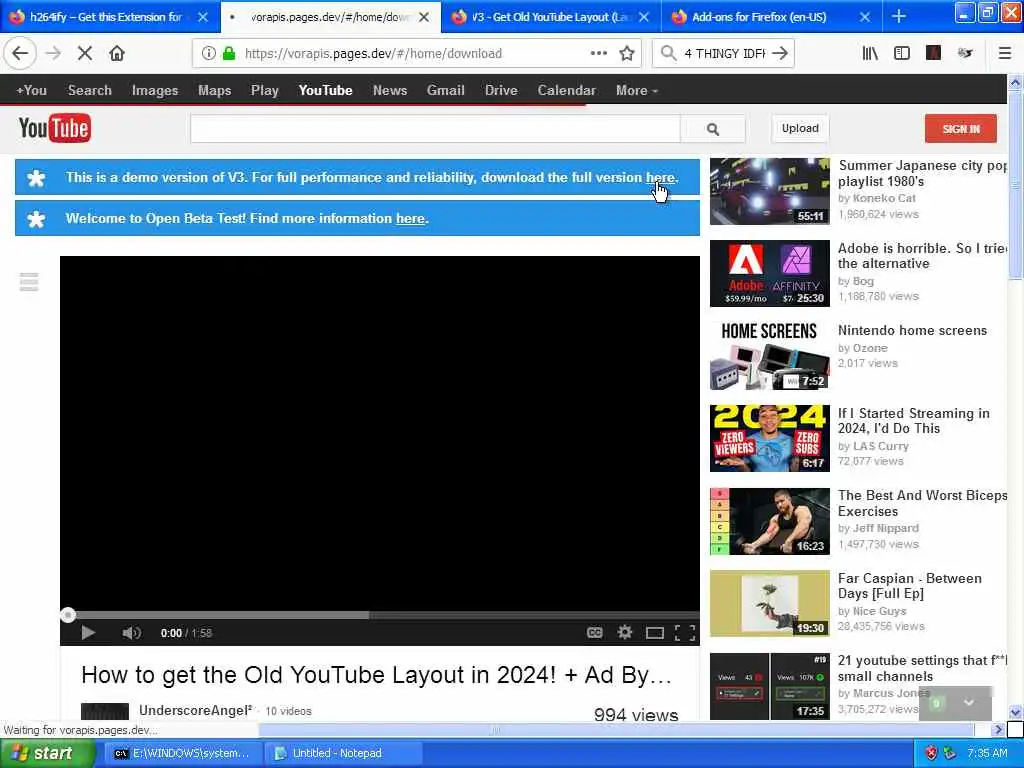Expand the chevron on the gray overlay

coord(968,703)
